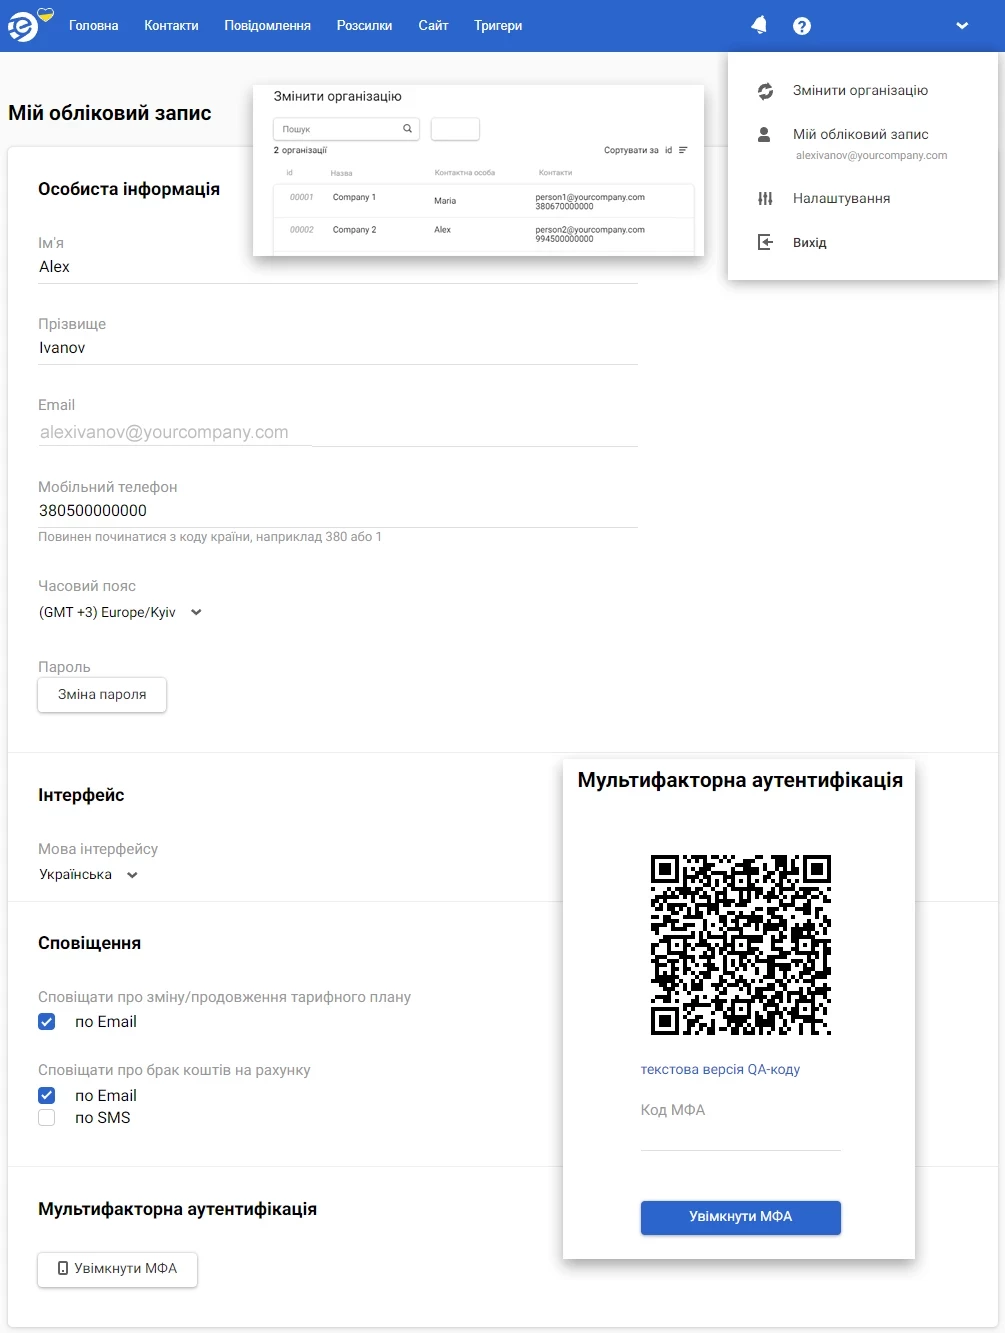Uncheck tariff plan по Email checkbox
The height and width of the screenshot is (1333, 1005).
47,1021
